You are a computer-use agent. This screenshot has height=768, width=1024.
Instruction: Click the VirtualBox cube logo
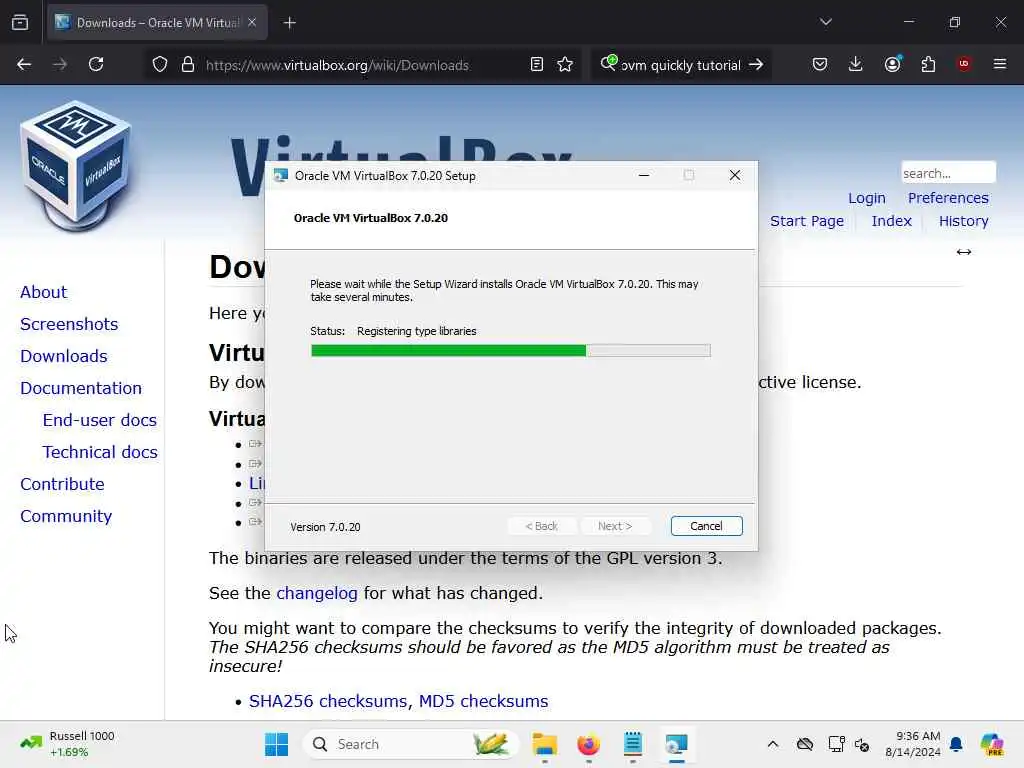(x=76, y=165)
